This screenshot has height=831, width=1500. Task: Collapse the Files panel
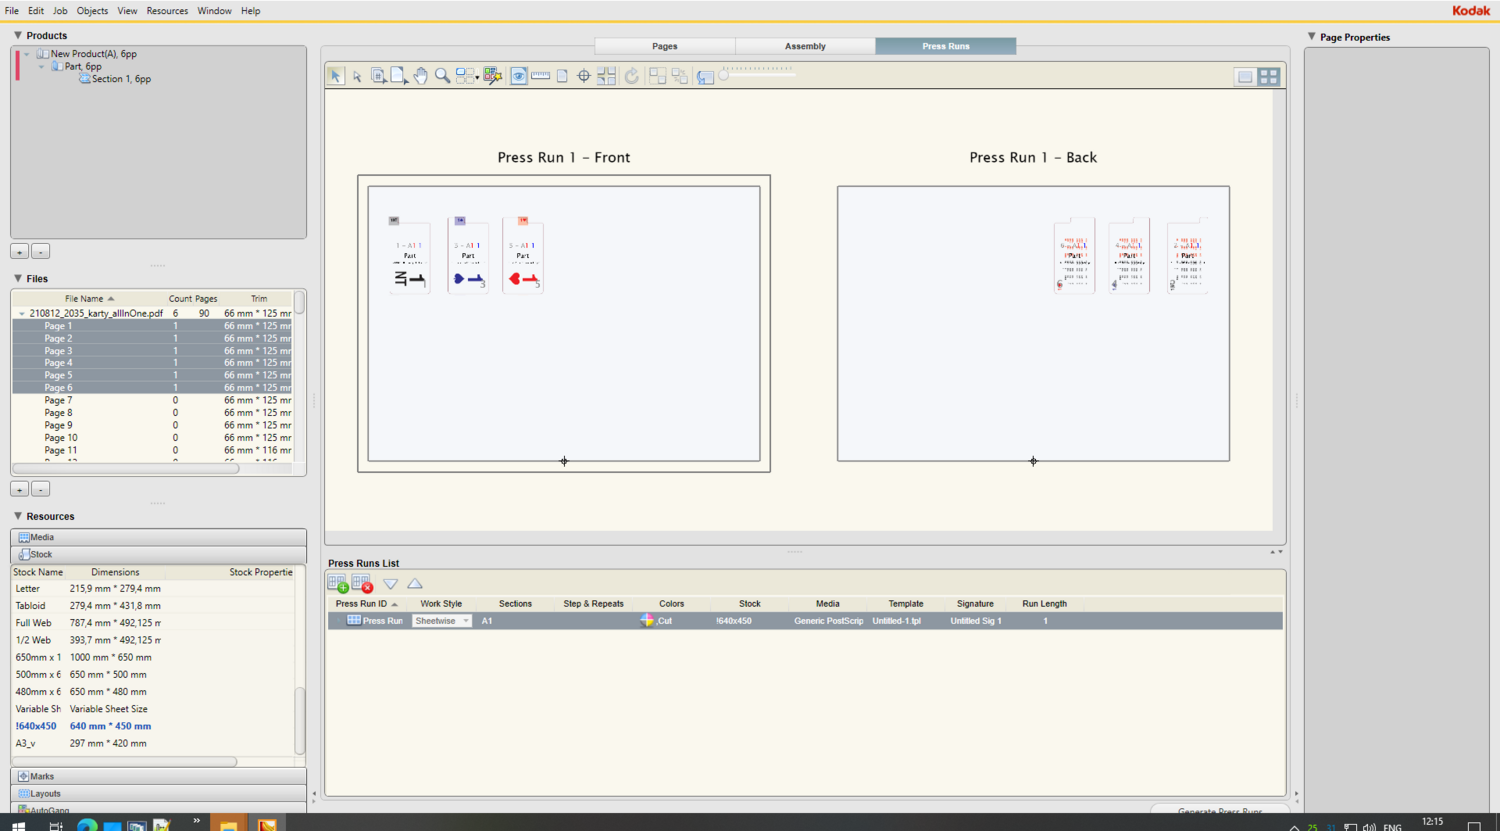click(17, 278)
